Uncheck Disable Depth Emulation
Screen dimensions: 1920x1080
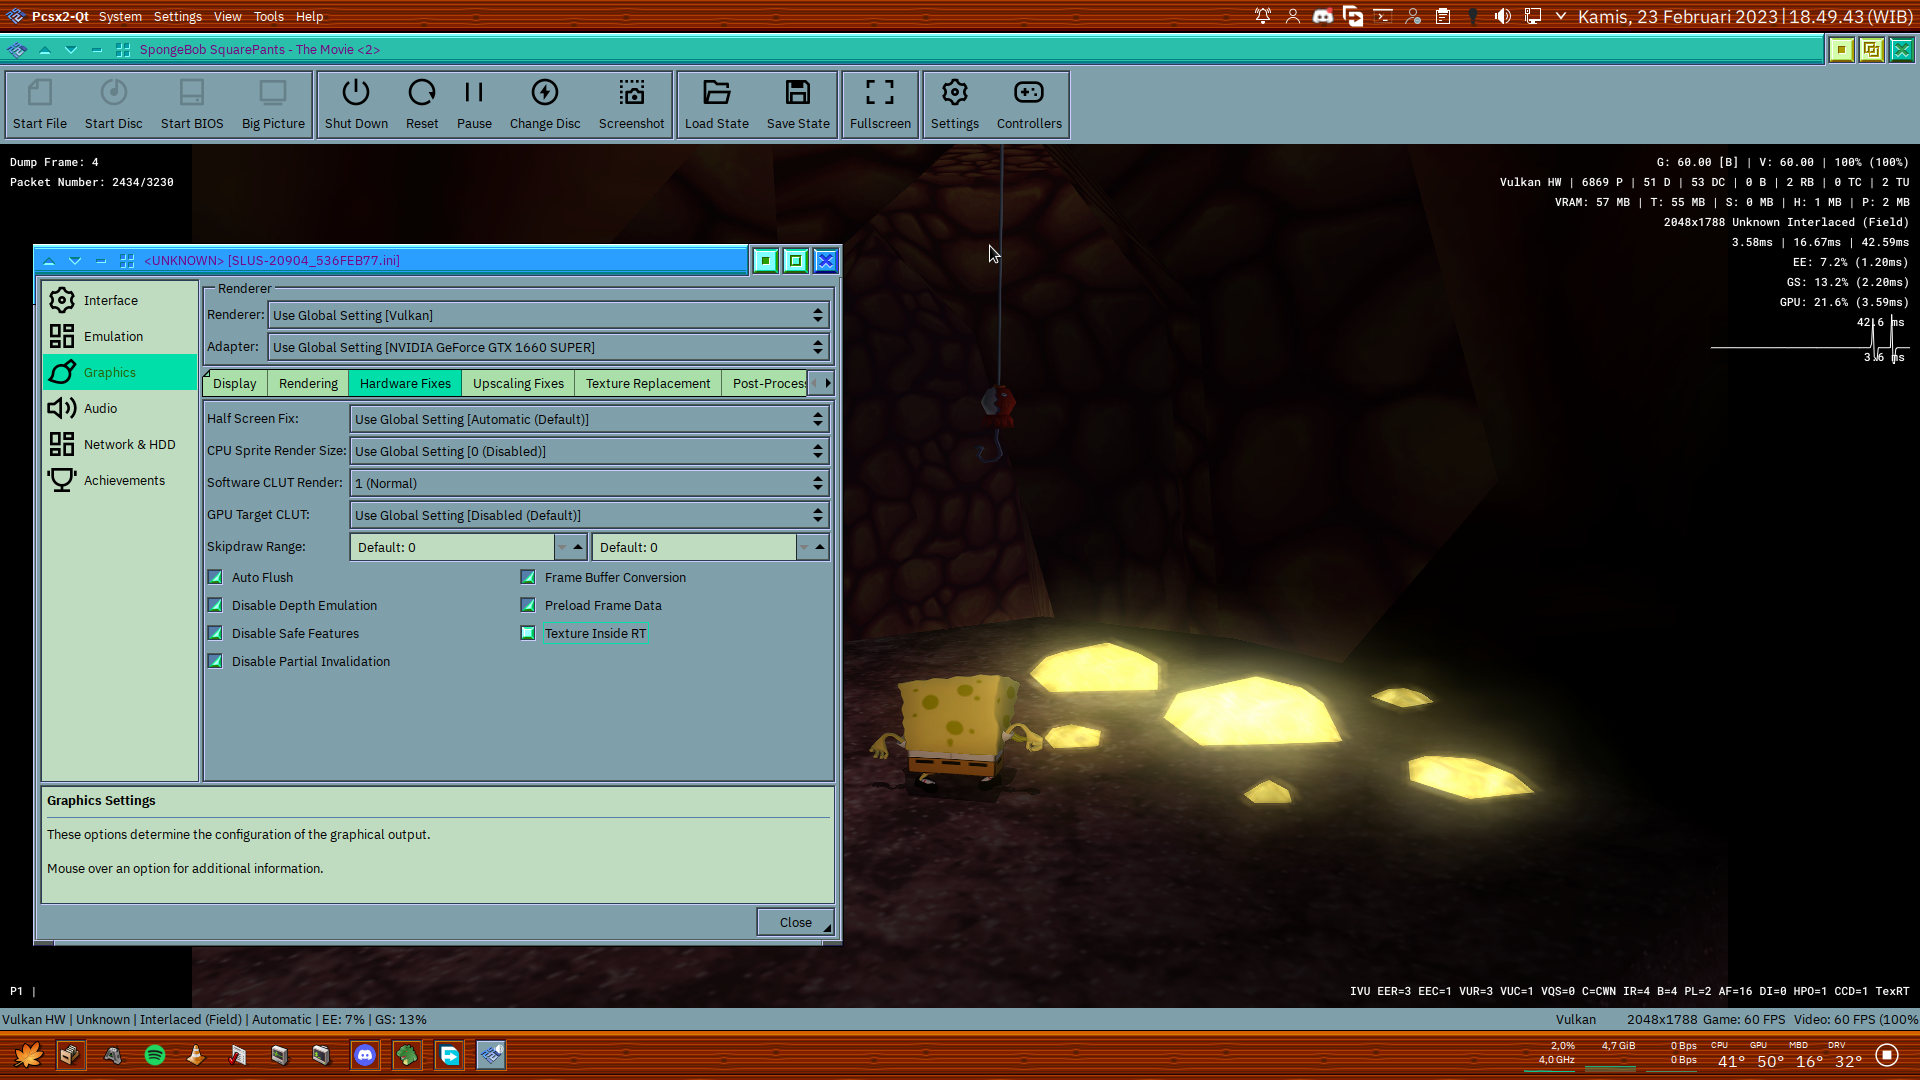coord(215,605)
